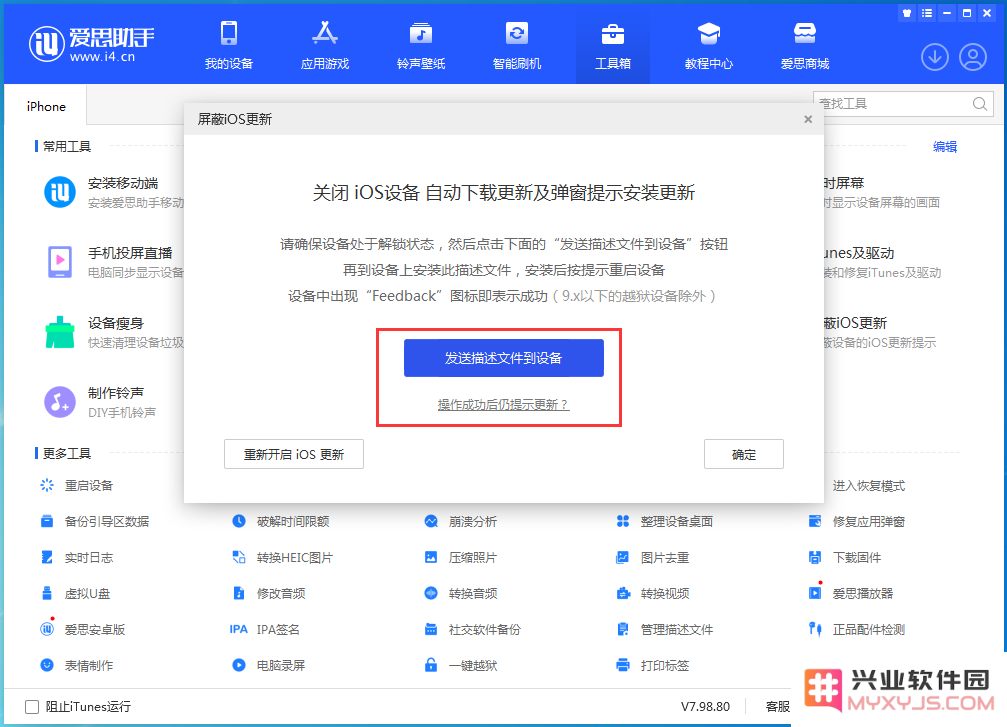
Task: Open the 转换音频 converter
Action: click(x=460, y=593)
